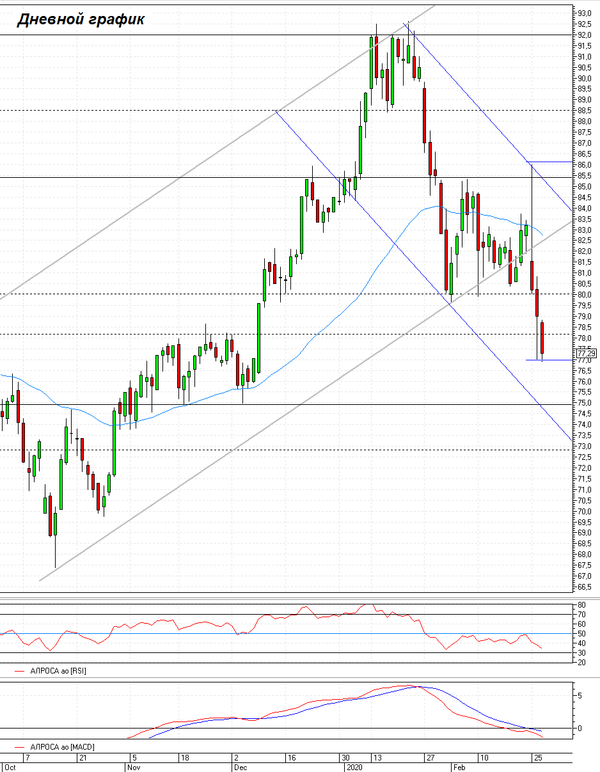Screen dimensions: 600x772
Task: Select the Dec month label on time axis
Action: [x=241, y=767]
